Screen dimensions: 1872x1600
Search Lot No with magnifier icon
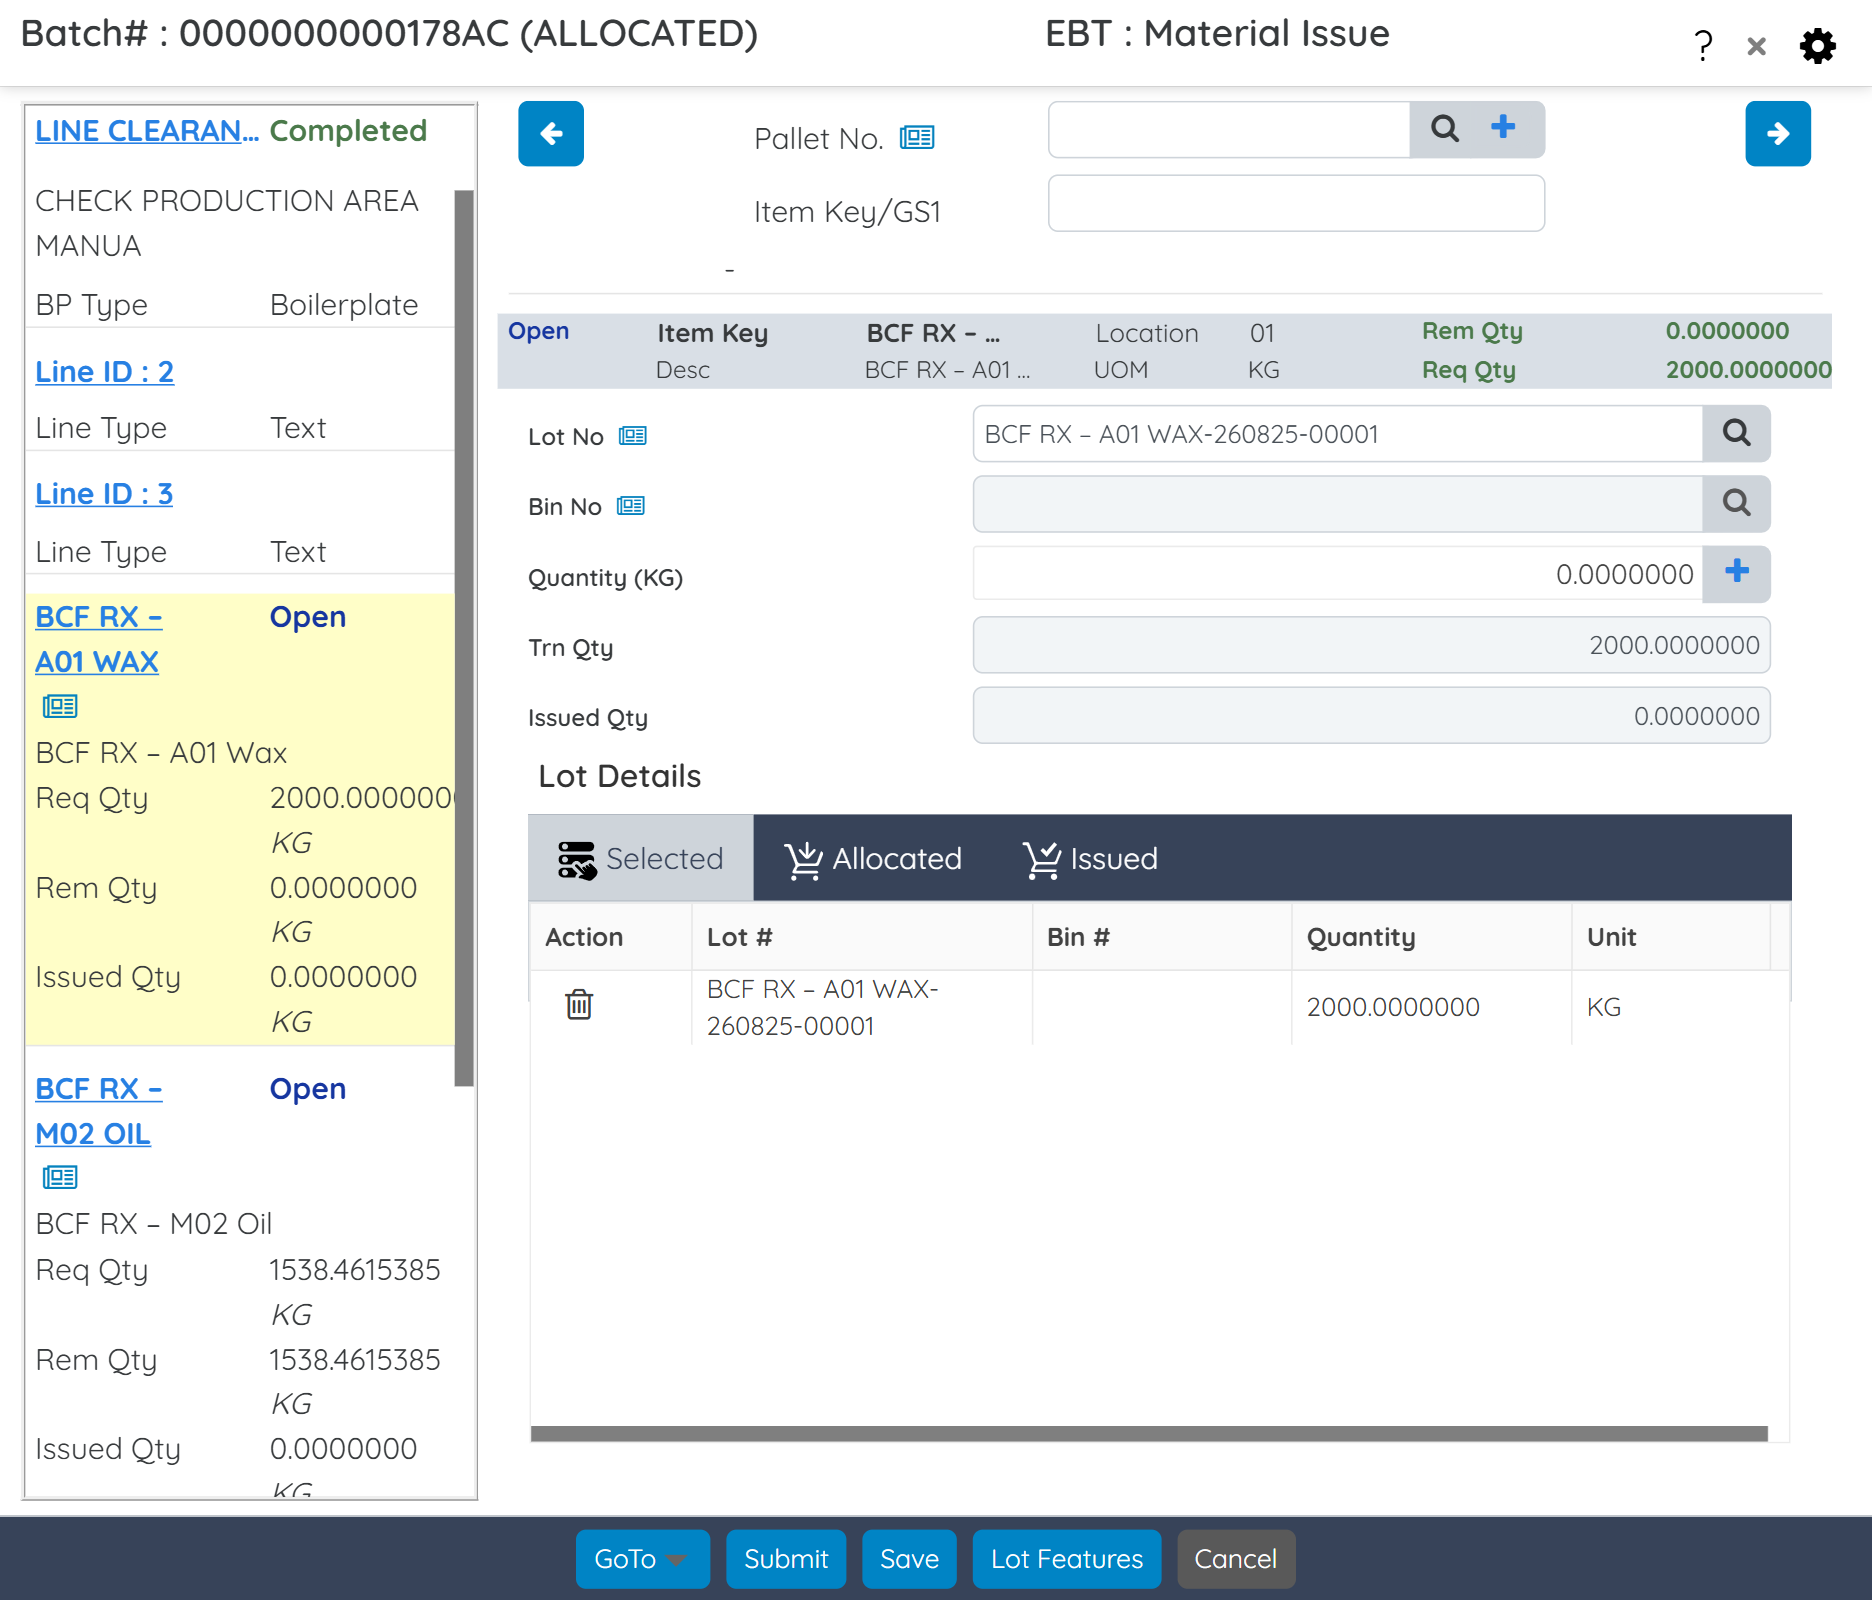1736,433
